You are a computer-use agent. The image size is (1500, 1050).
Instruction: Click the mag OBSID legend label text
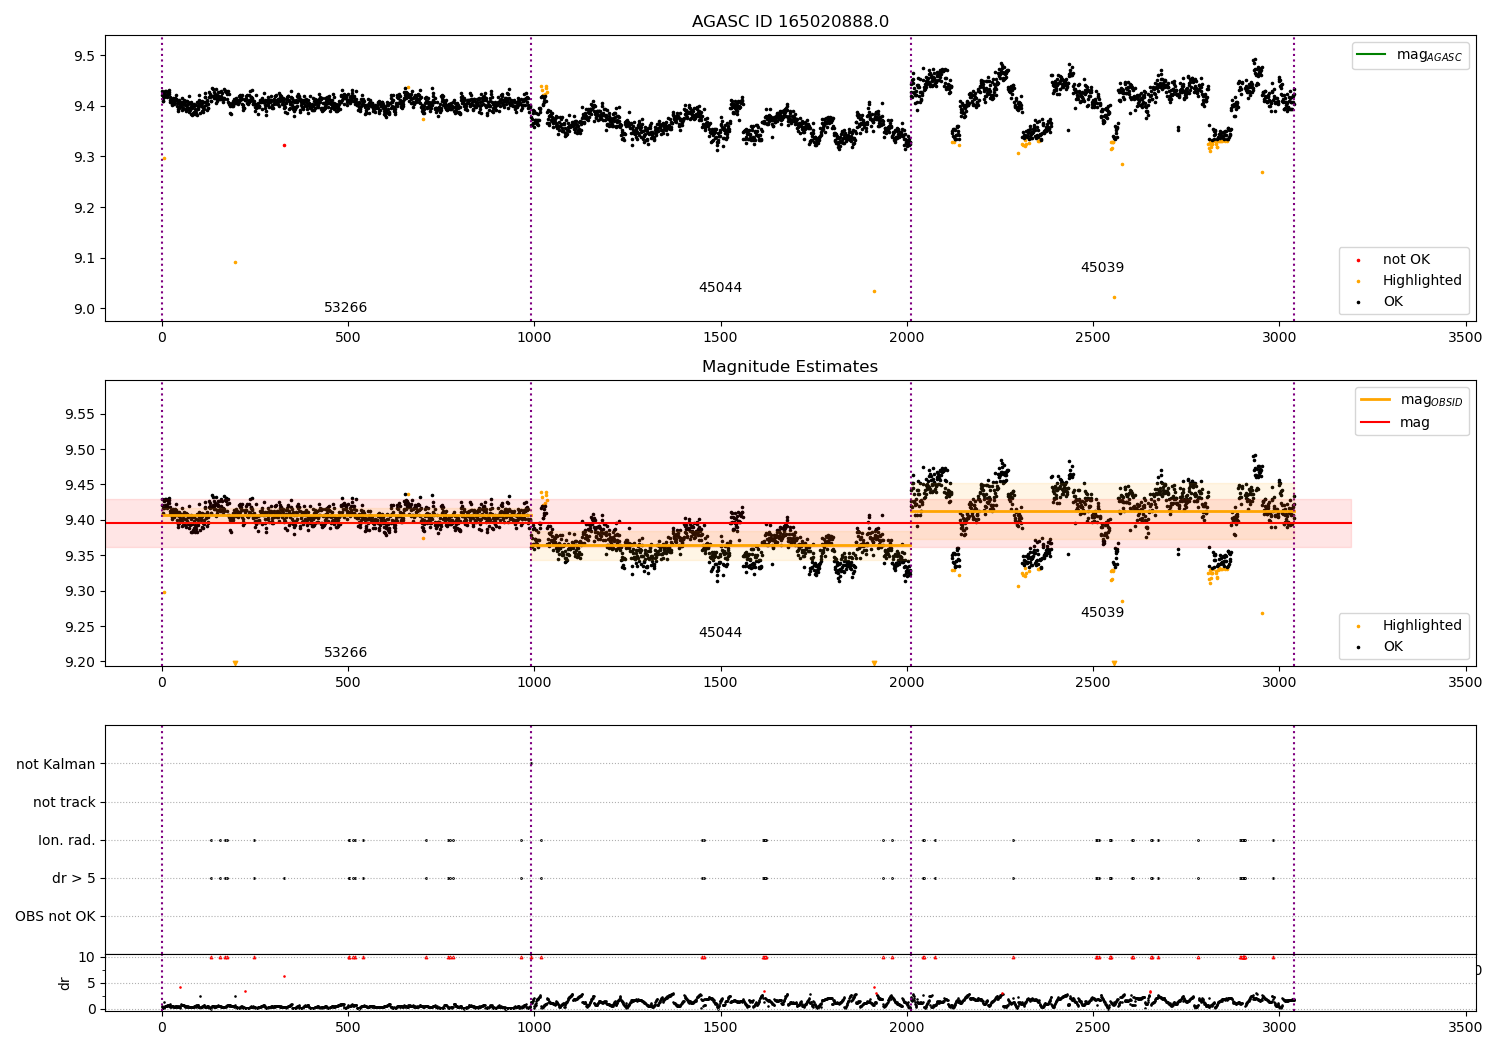[x=1431, y=400]
